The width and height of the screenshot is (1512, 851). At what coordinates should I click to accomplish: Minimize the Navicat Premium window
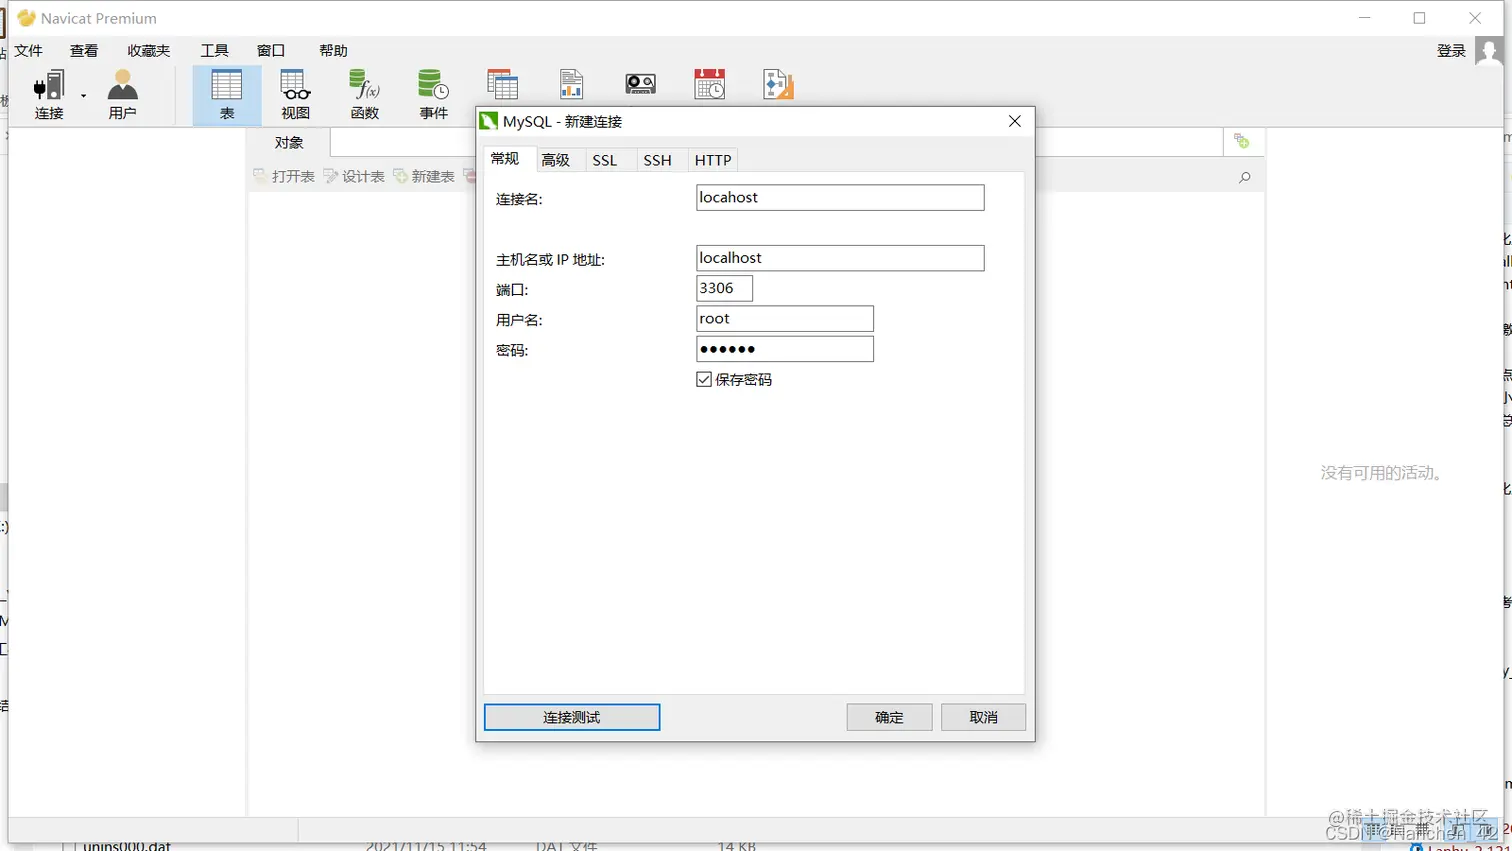pyautogui.click(x=1365, y=18)
